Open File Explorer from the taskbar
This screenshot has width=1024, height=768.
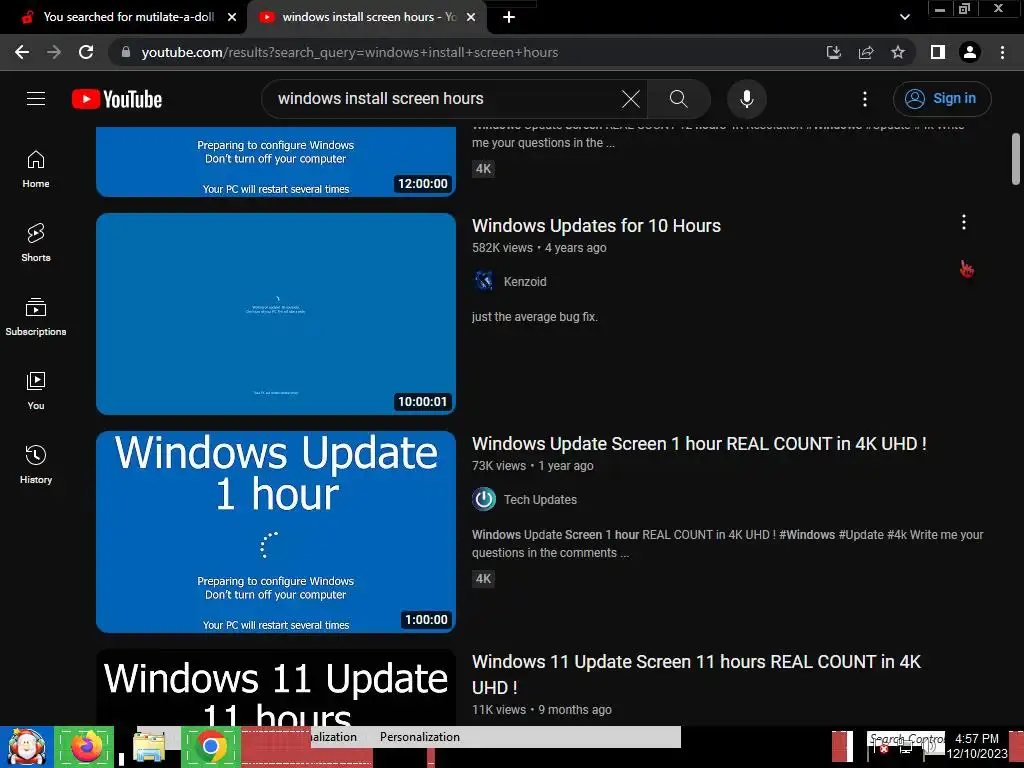[x=149, y=747]
